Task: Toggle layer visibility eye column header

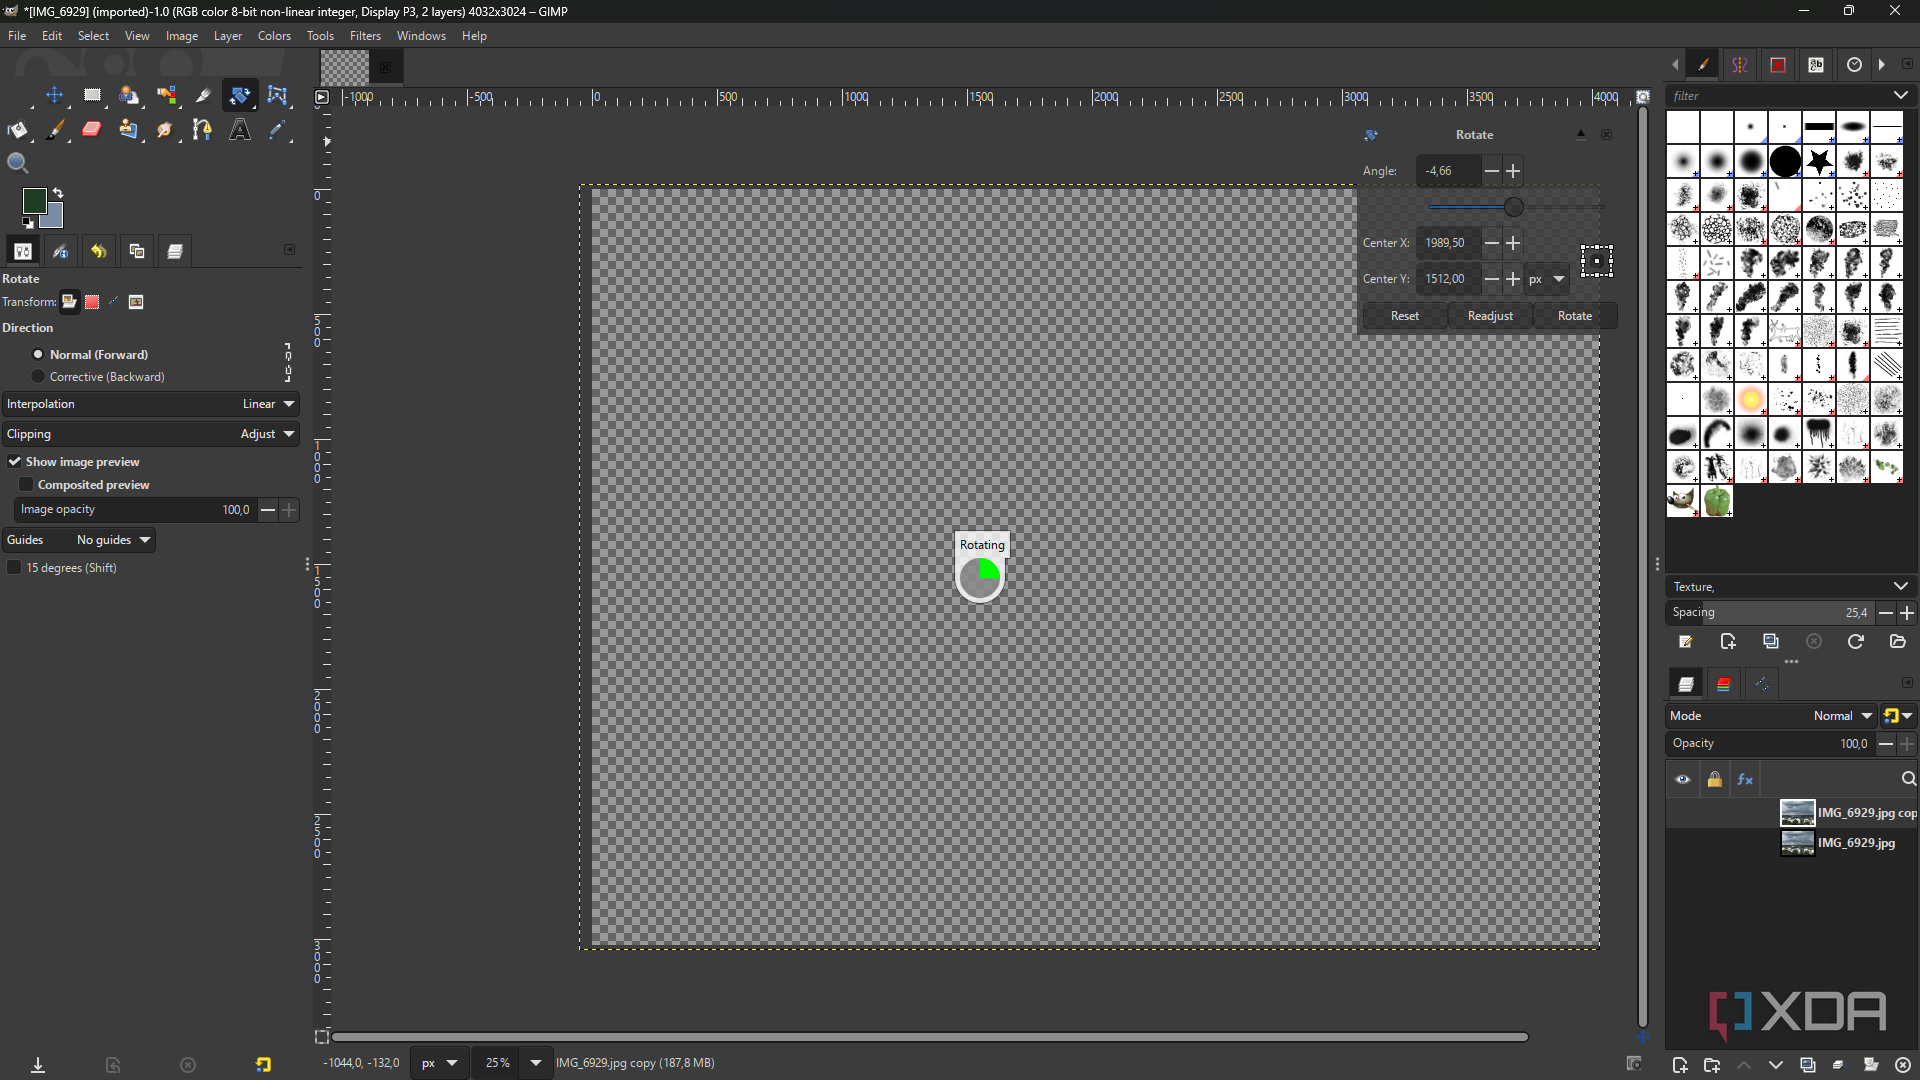Action: click(x=1683, y=779)
